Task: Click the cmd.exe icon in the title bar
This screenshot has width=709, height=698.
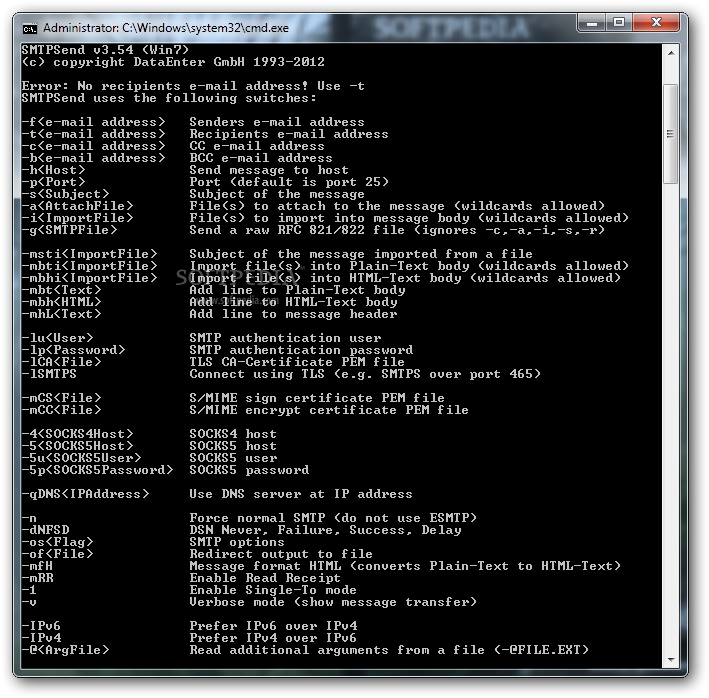Action: click(30, 28)
